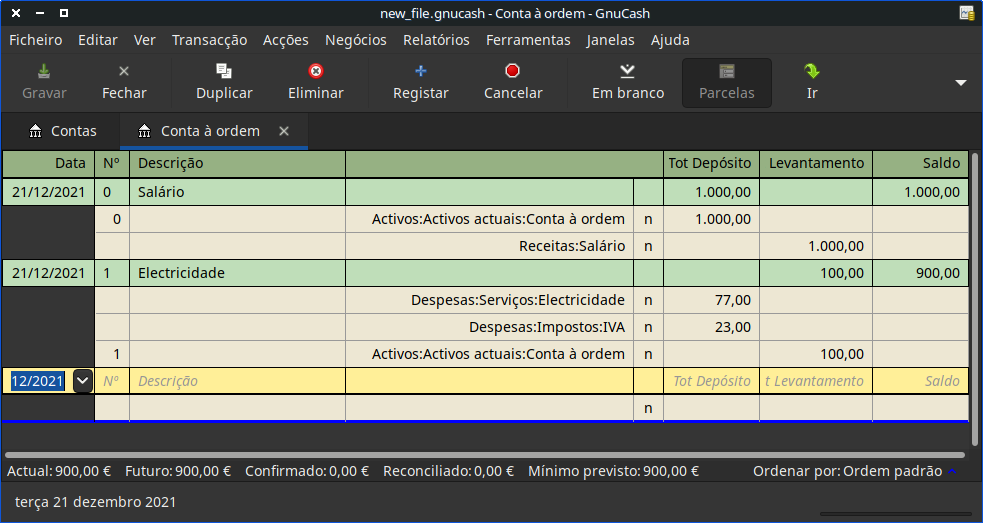Toggle the Parcelas split view button

click(x=727, y=82)
